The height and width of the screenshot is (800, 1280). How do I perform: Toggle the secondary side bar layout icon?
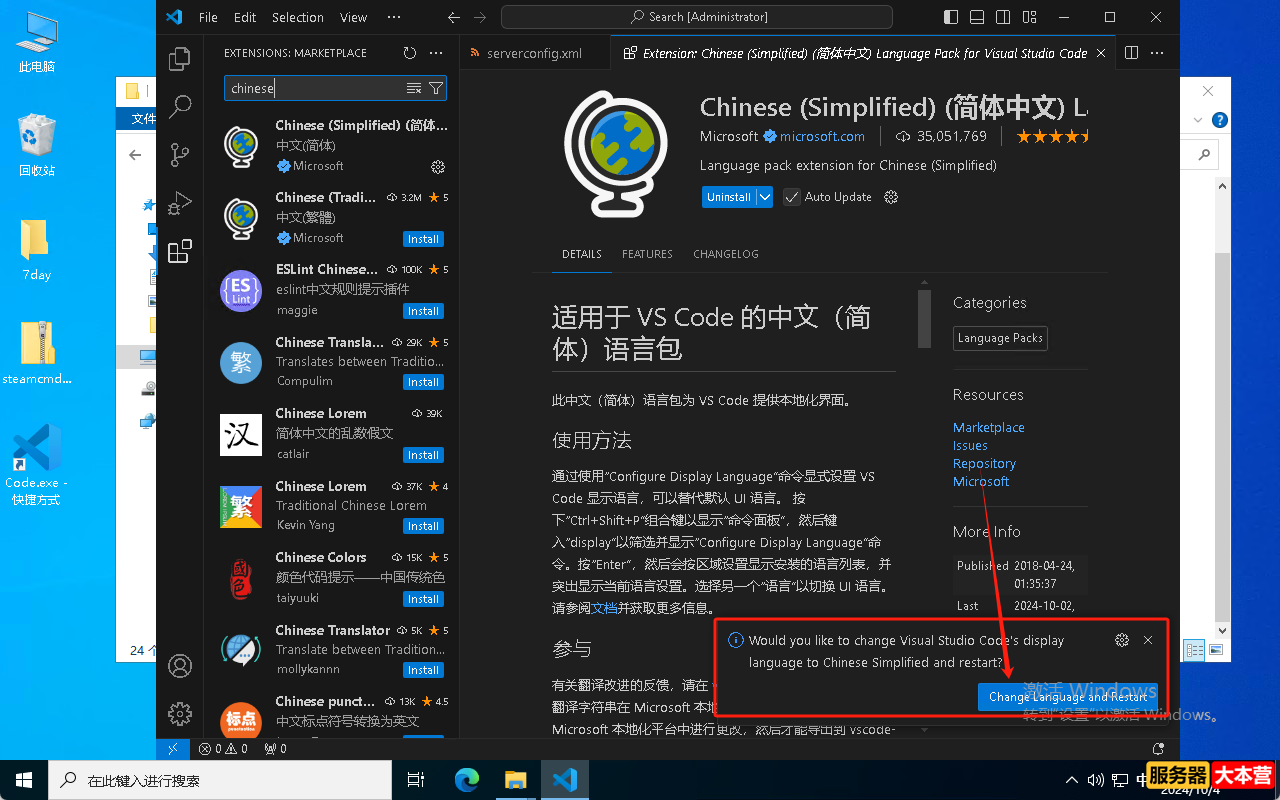(x=1002, y=17)
